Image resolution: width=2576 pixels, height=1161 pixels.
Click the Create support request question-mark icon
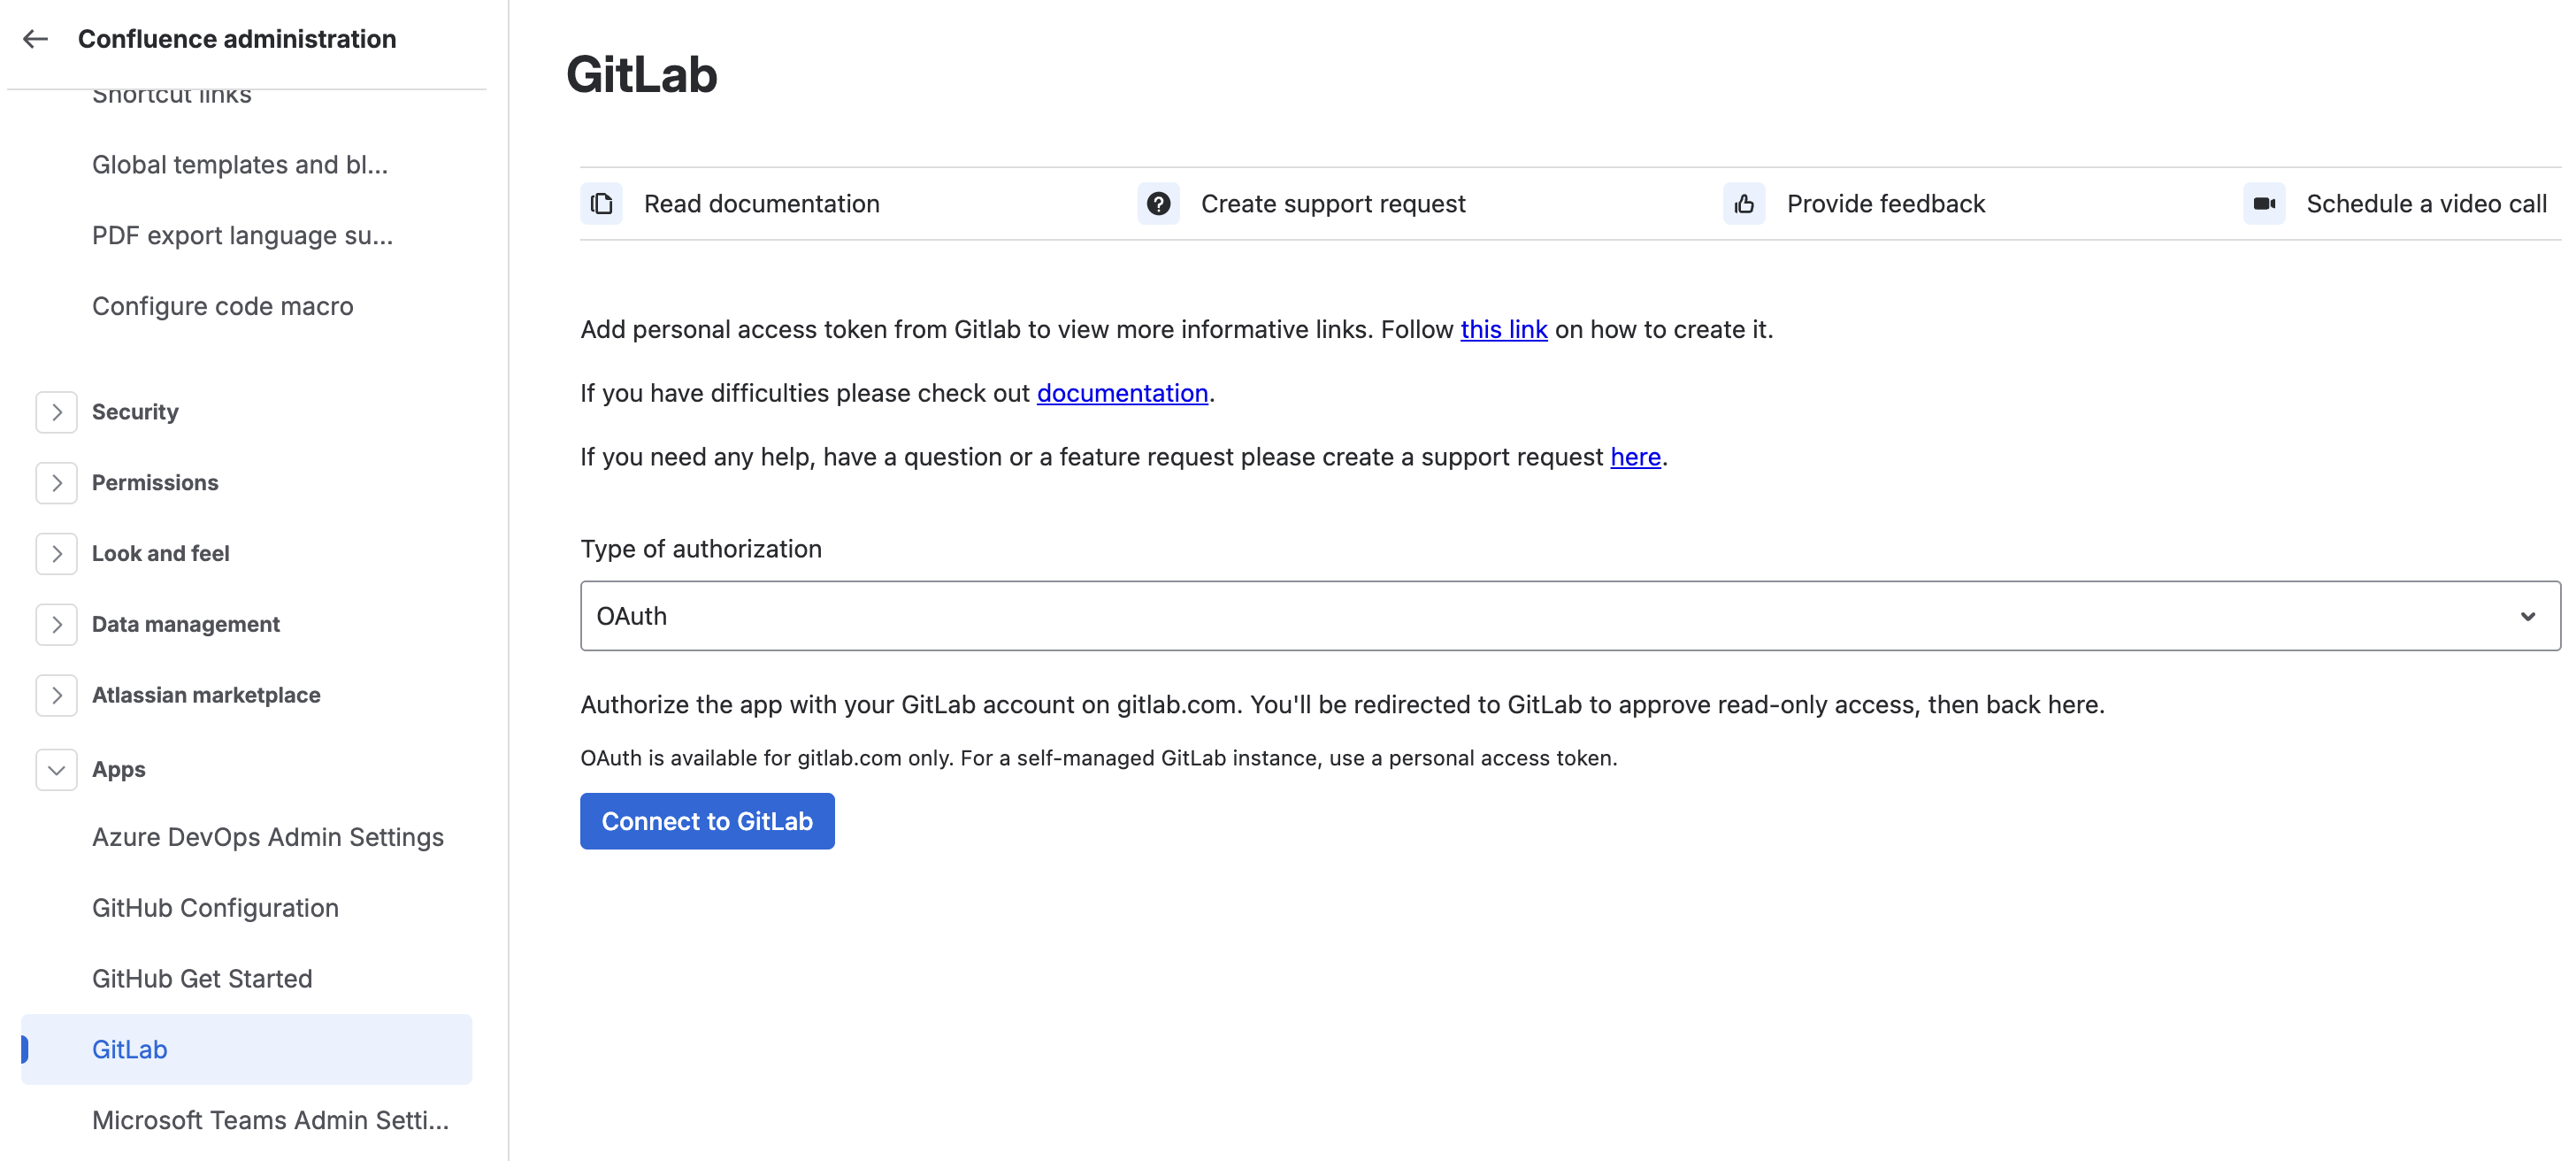[x=1158, y=204]
